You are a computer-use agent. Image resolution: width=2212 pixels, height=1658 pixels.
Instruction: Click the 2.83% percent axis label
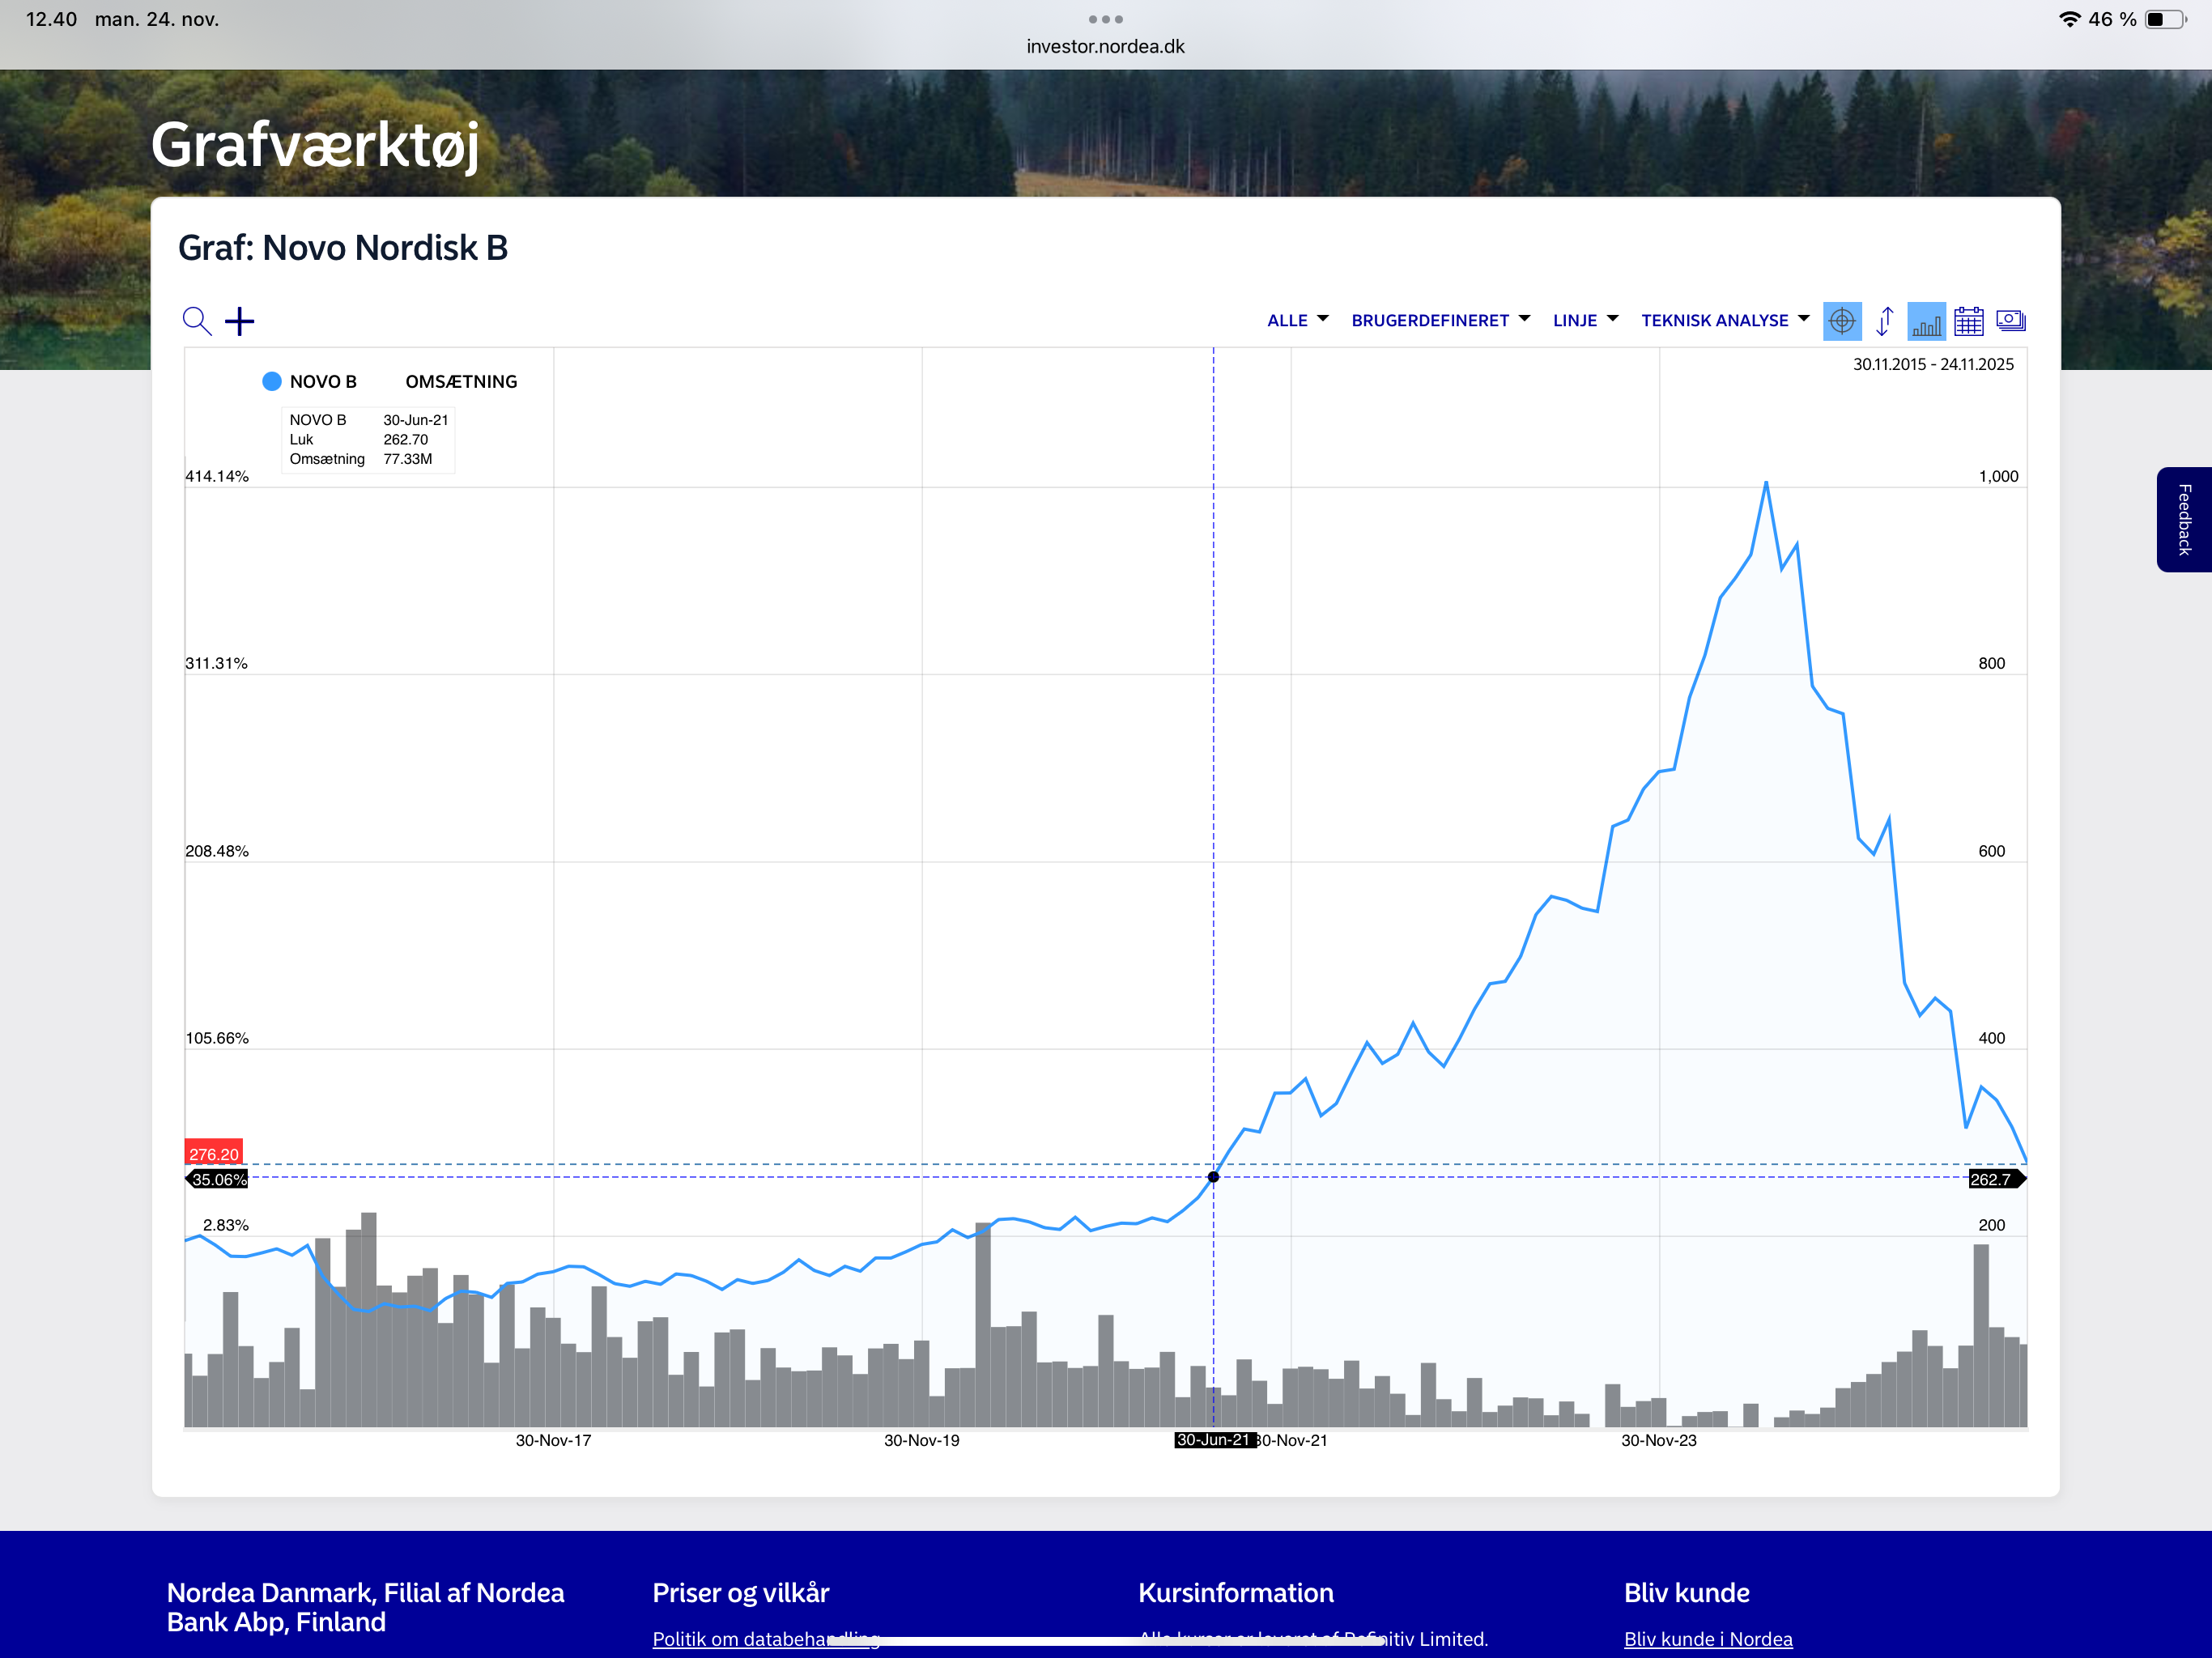226,1225
